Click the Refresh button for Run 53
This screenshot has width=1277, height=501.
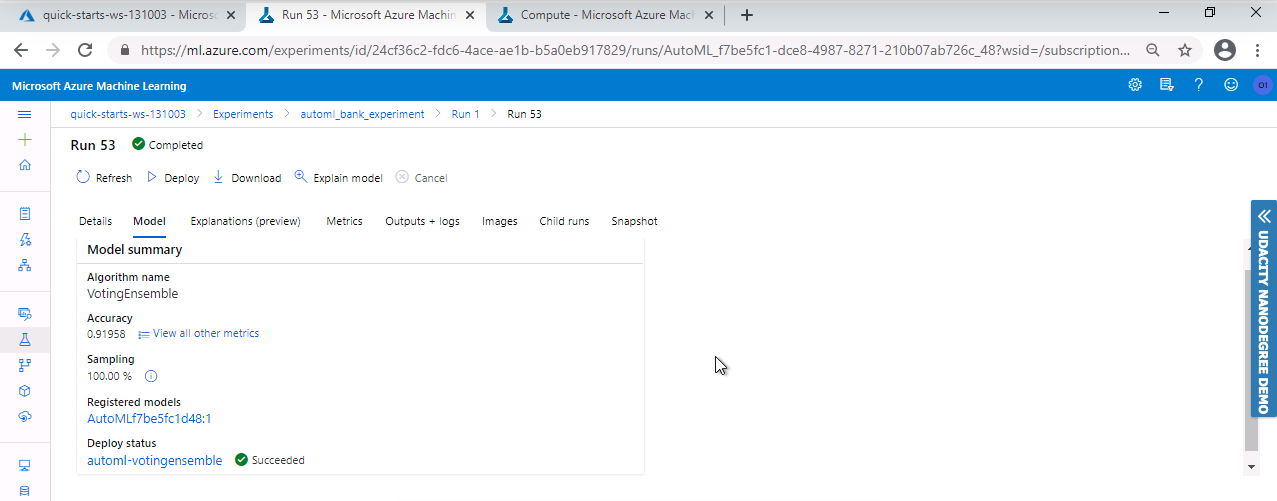[x=104, y=178]
